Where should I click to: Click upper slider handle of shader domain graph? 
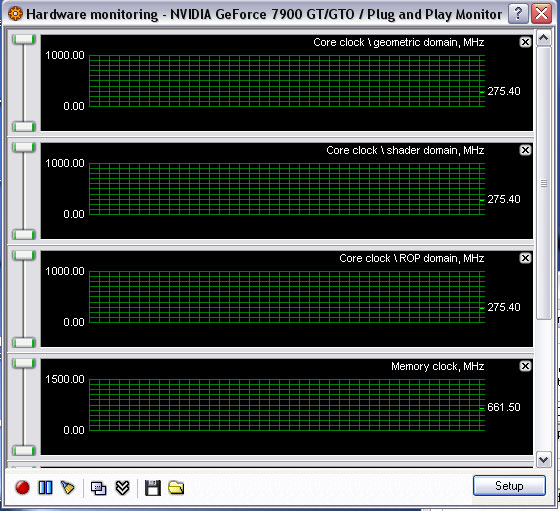(24, 147)
